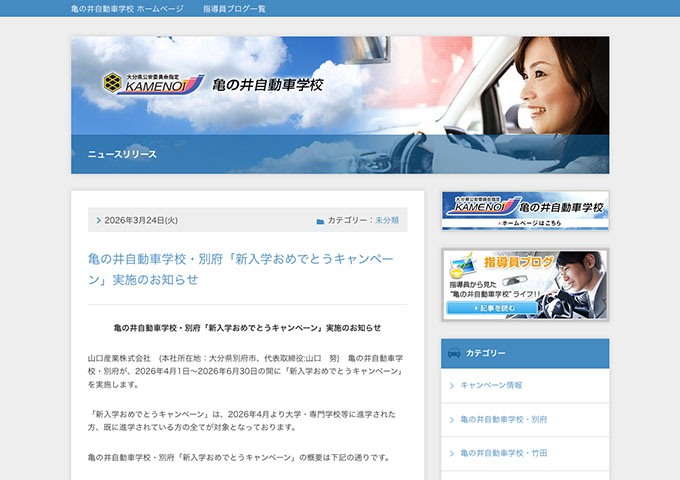This screenshot has width=680, height=480.
Task: Click the folder icon beside カテゴリー
Action: (x=320, y=221)
